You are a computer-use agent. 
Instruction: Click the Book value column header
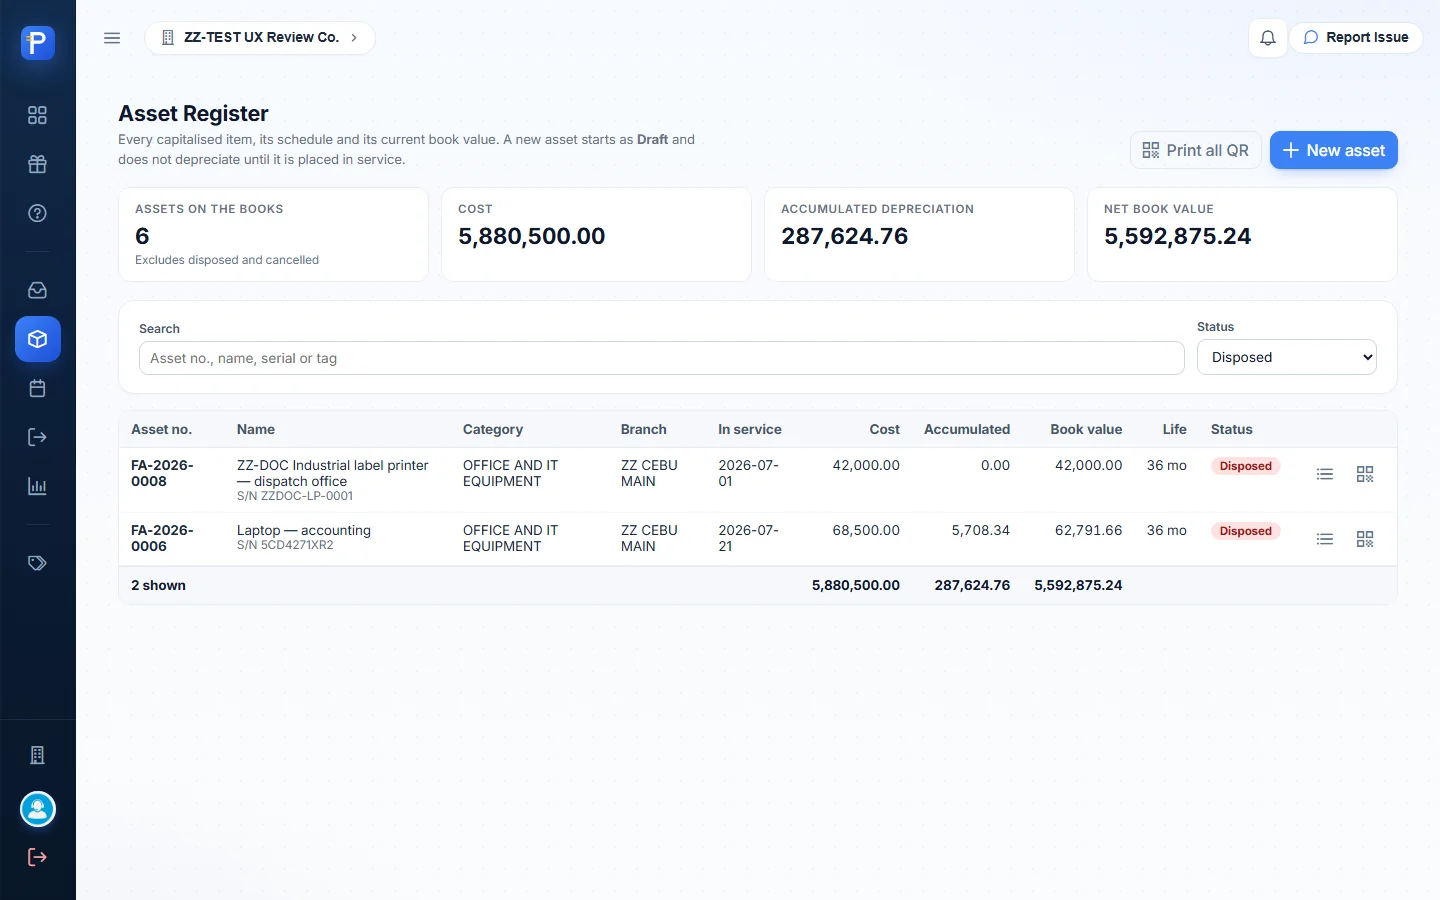pos(1086,429)
